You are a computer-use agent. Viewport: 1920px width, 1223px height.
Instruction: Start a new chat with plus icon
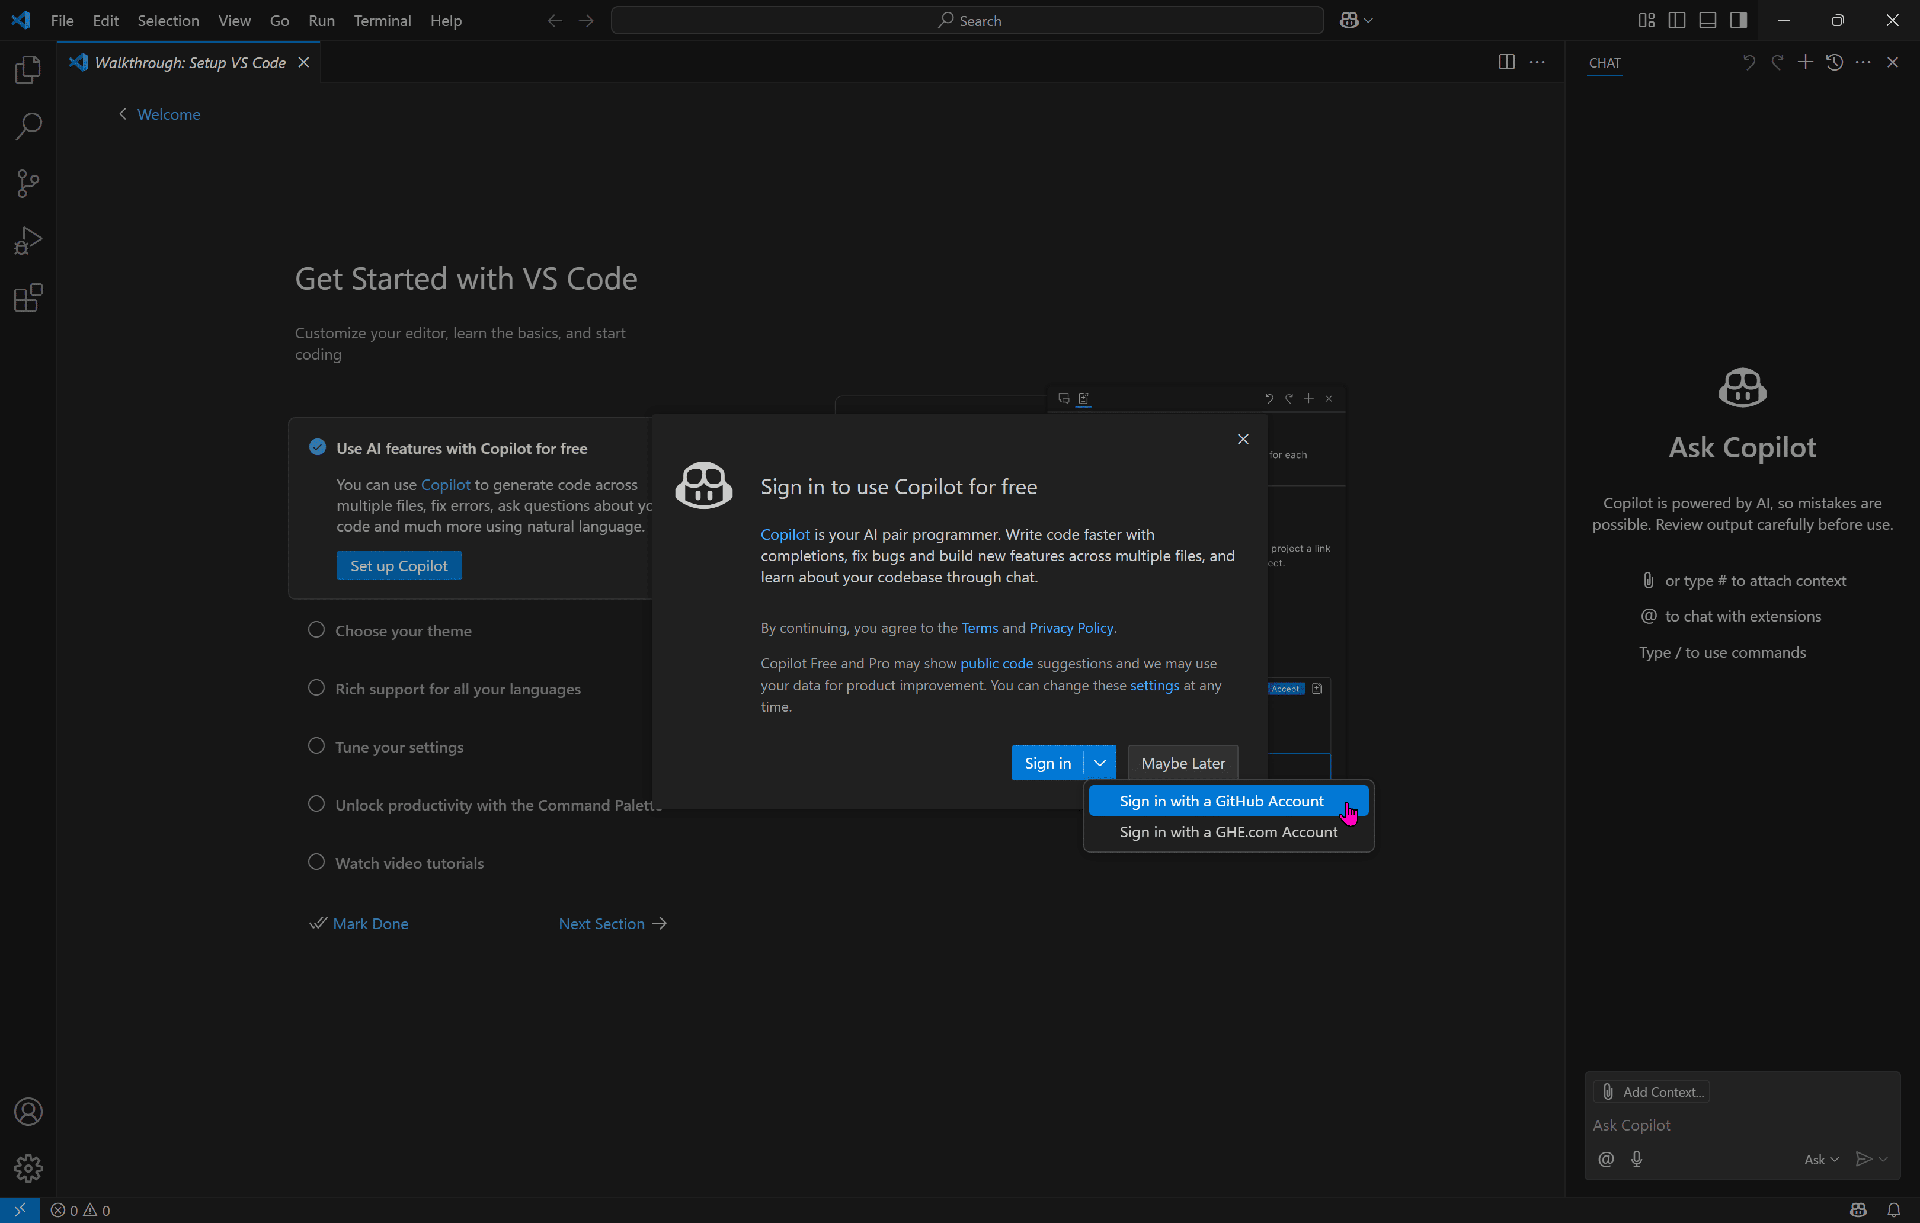(x=1805, y=62)
